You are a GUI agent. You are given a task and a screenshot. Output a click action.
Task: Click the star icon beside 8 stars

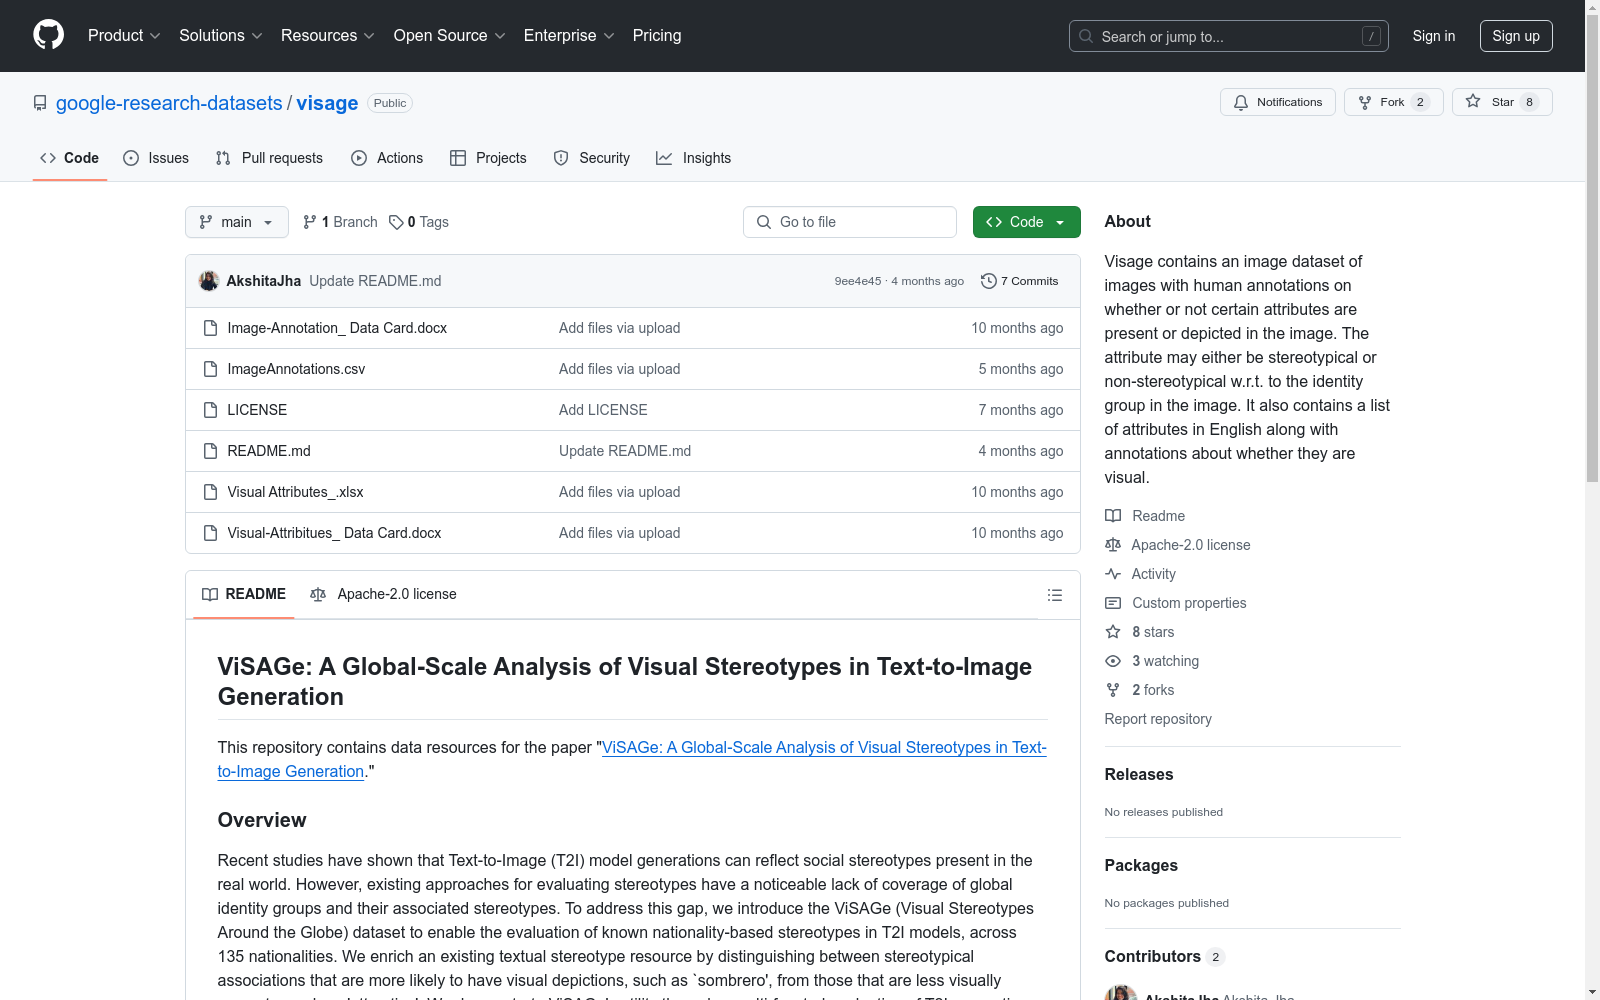click(1113, 632)
